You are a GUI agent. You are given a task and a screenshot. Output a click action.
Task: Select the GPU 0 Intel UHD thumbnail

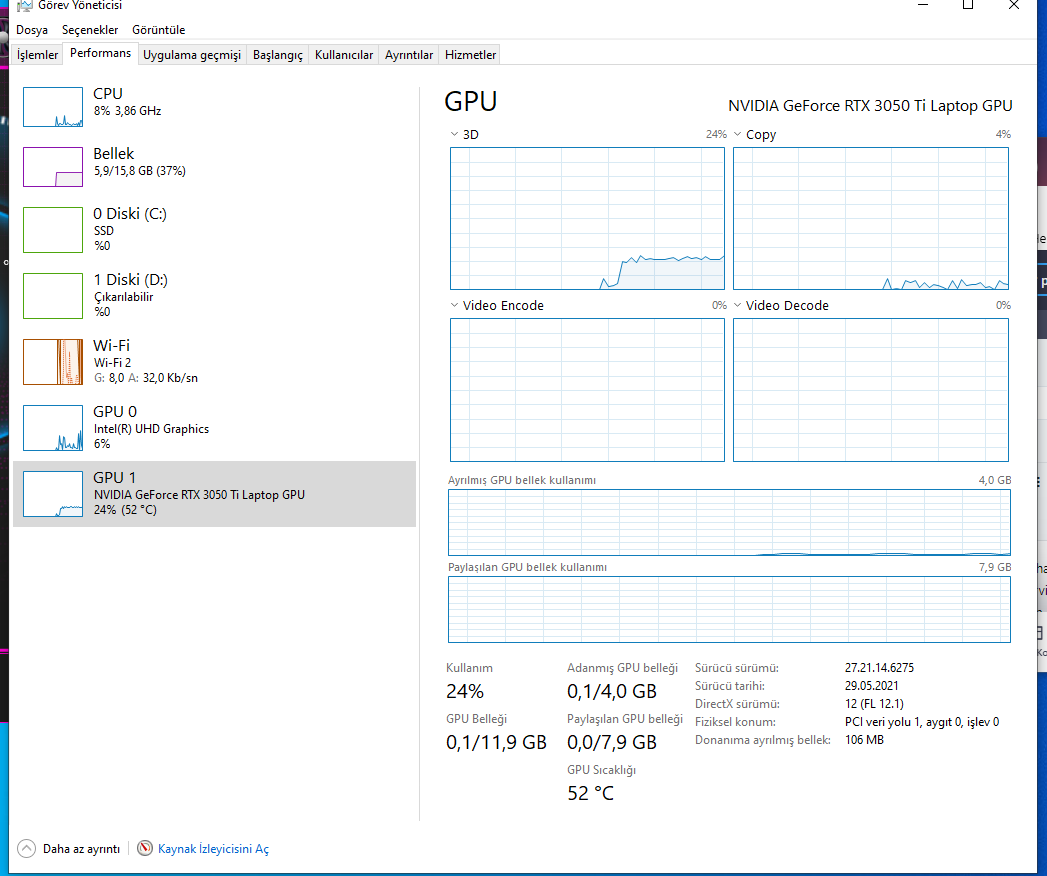point(53,428)
